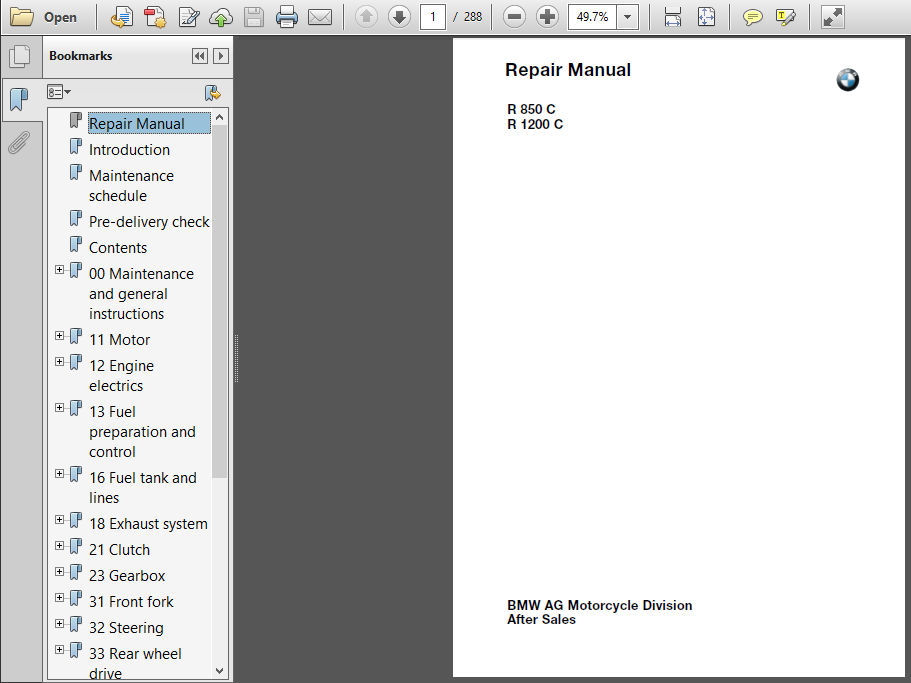The width and height of the screenshot is (911, 683).
Task: Select the 21 Clutch bookmark text
Action: tap(119, 550)
